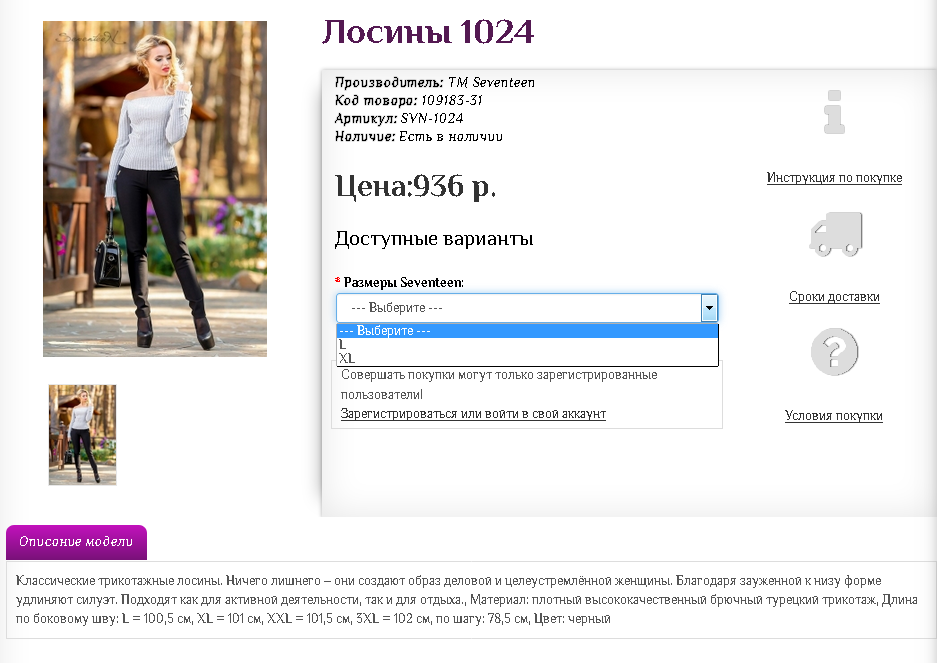Switch to the Описание модели tab
Viewport: 937px width, 663px height.
(76, 542)
